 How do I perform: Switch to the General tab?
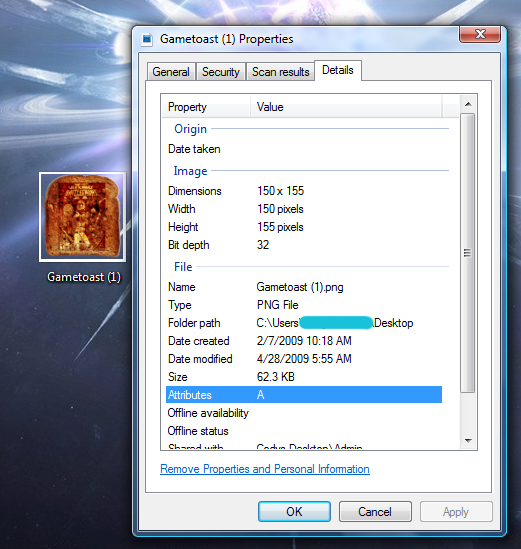pos(171,72)
